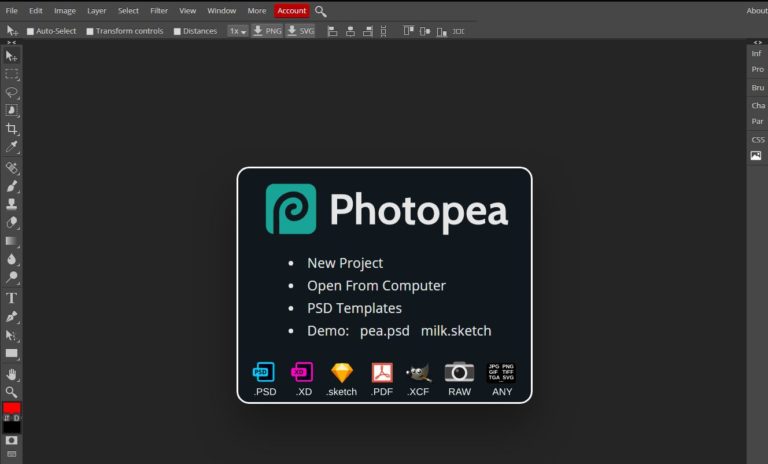
Task: Click the black background color swatch
Action: (11, 427)
